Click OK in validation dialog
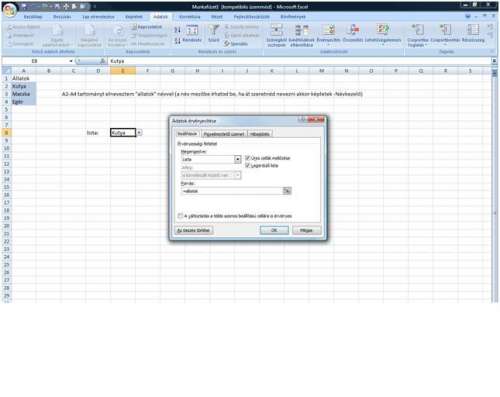Viewport: 500px width, 397px height. pos(274,230)
